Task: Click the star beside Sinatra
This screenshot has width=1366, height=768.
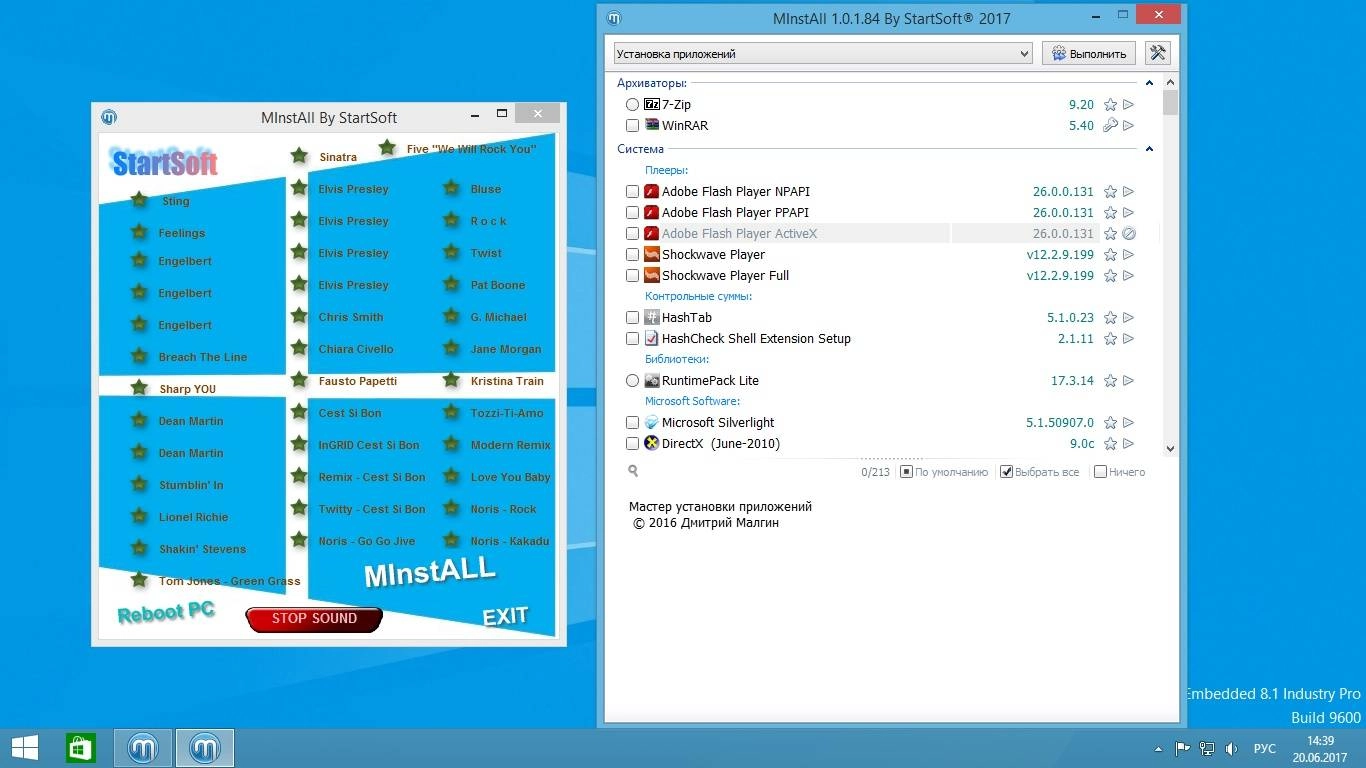Action: coord(299,156)
